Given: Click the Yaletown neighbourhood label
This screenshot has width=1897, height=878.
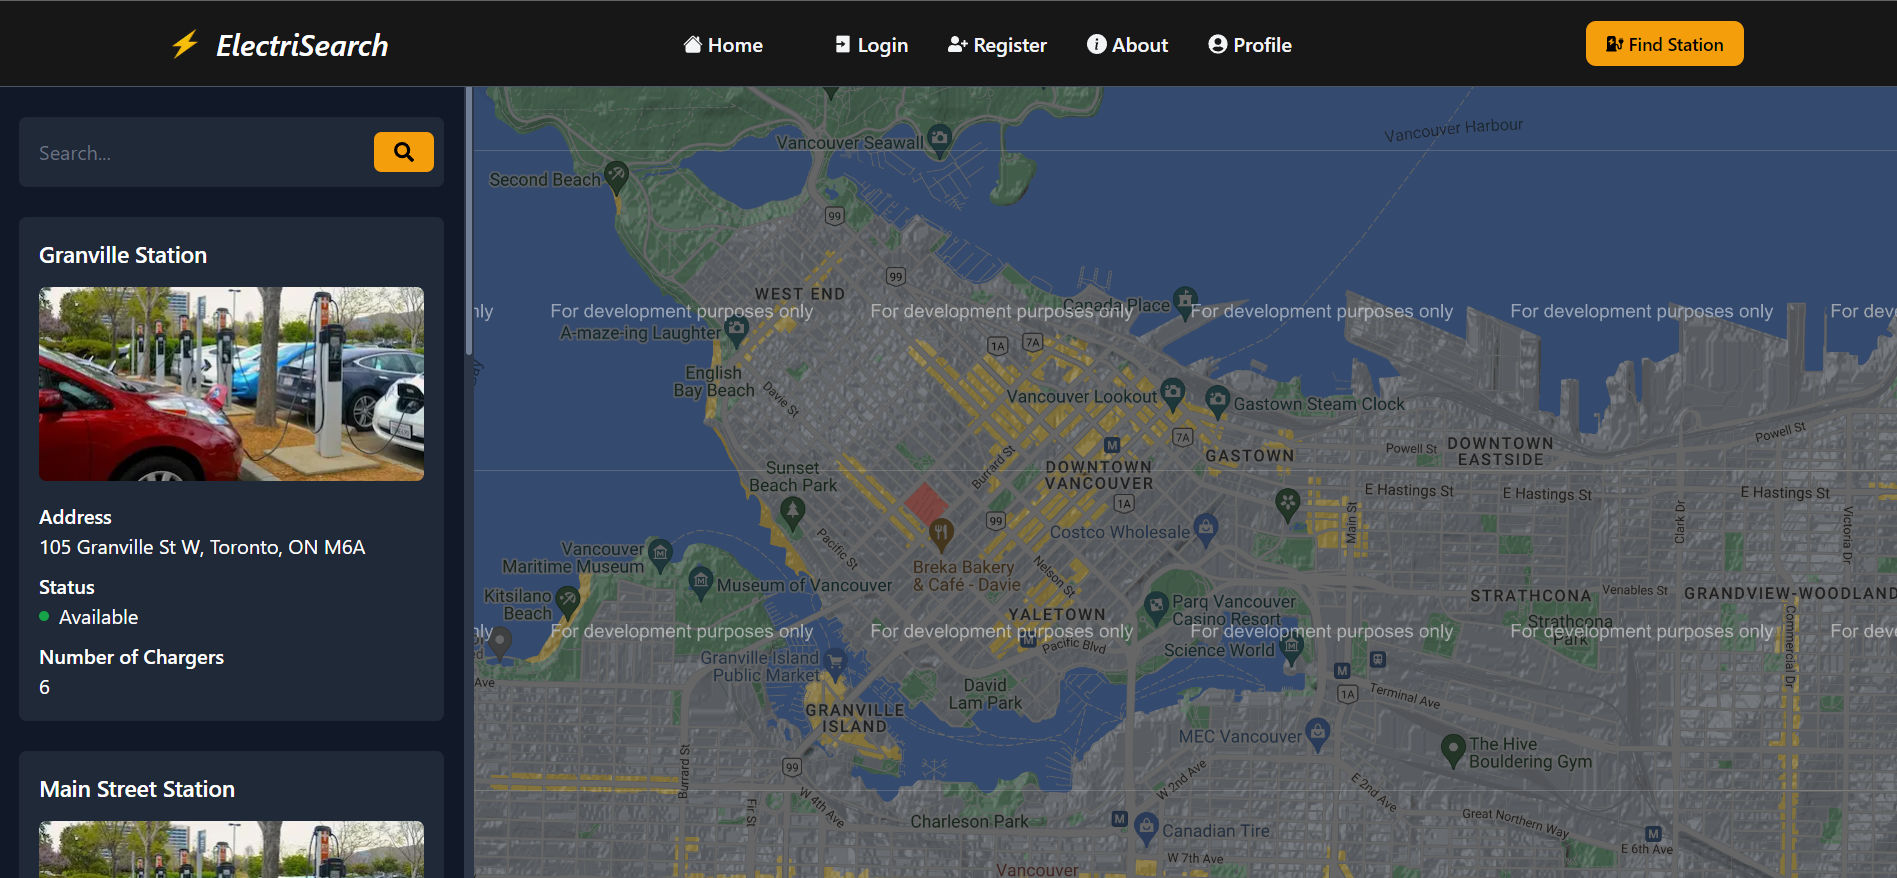Looking at the screenshot, I should 1057,614.
